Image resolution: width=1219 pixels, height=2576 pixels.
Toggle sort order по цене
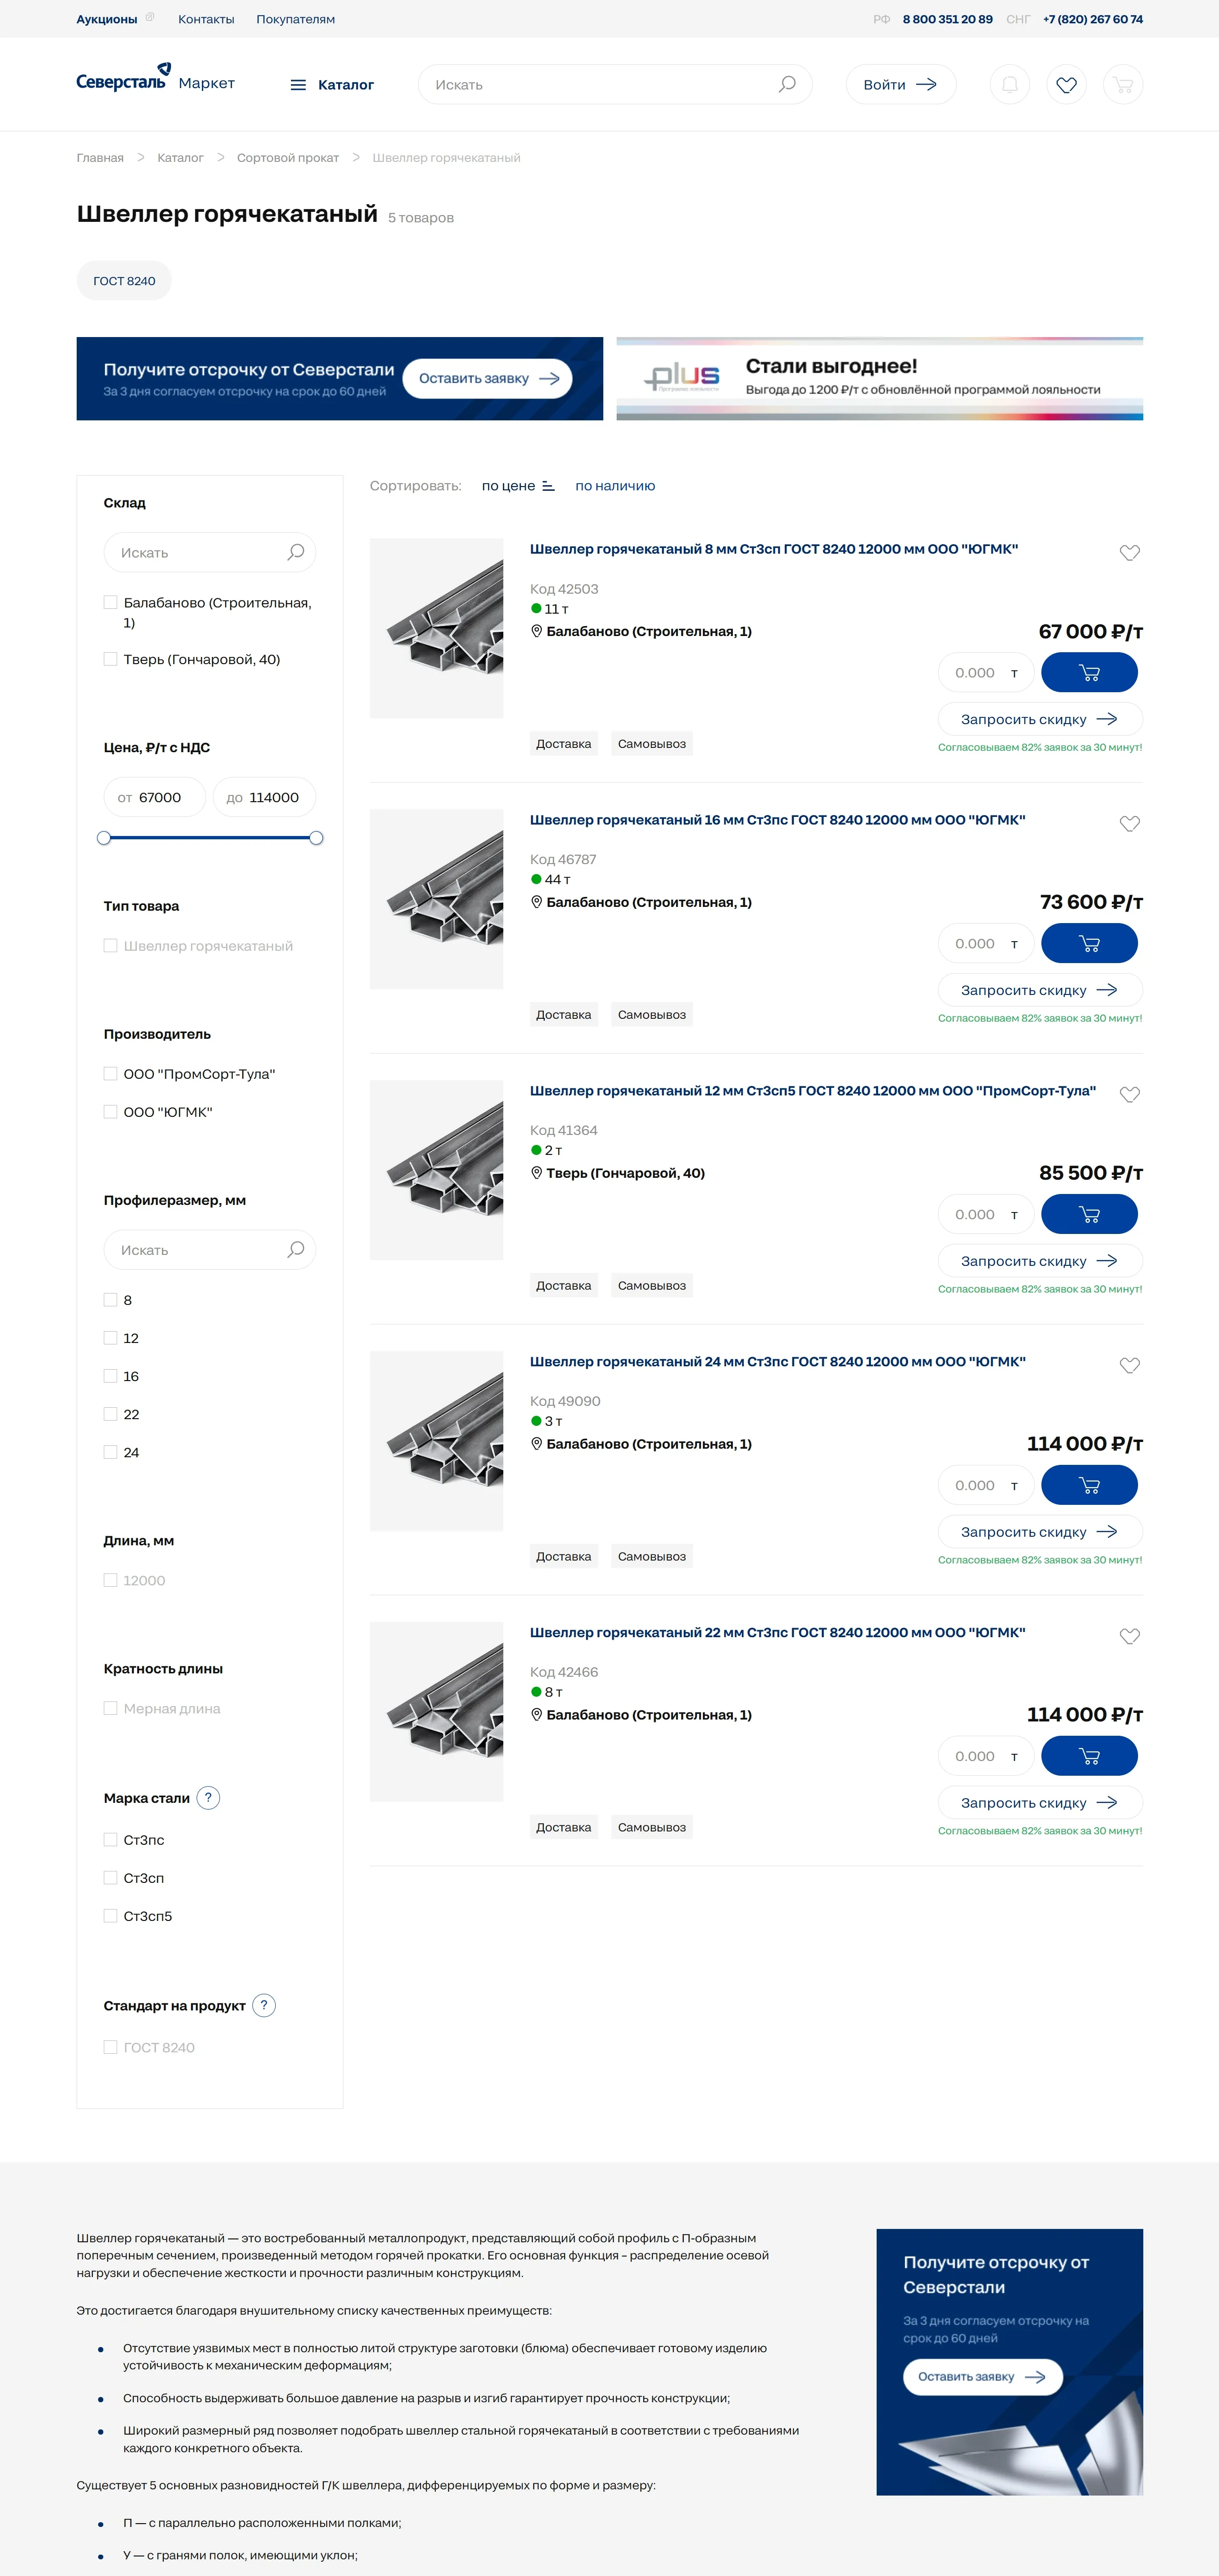518,486
